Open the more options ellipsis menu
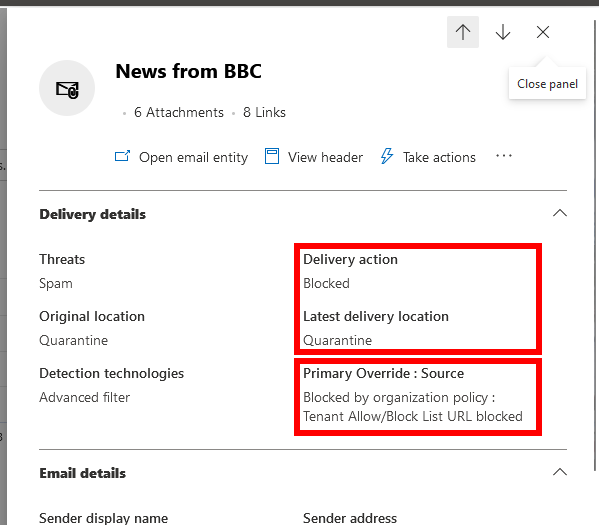 (504, 156)
